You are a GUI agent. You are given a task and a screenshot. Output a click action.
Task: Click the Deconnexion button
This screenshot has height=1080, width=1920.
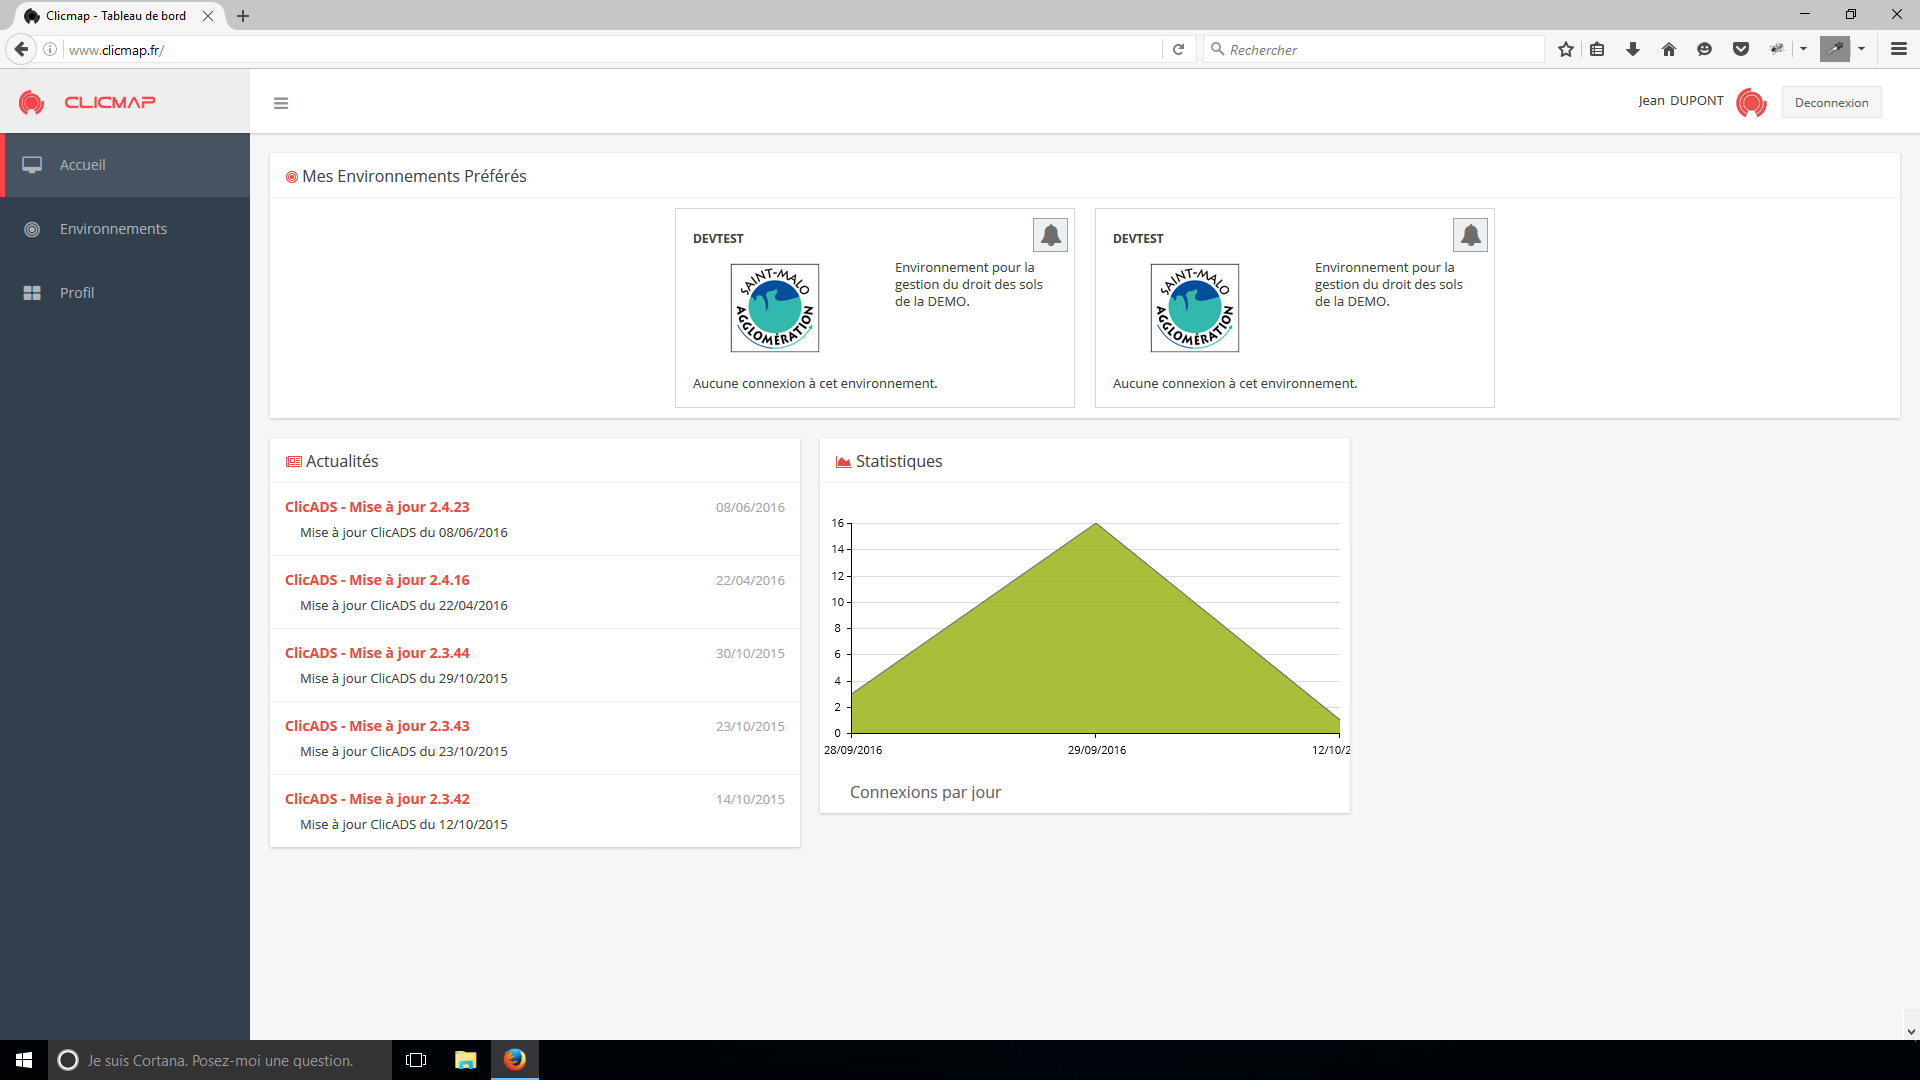click(1831, 102)
